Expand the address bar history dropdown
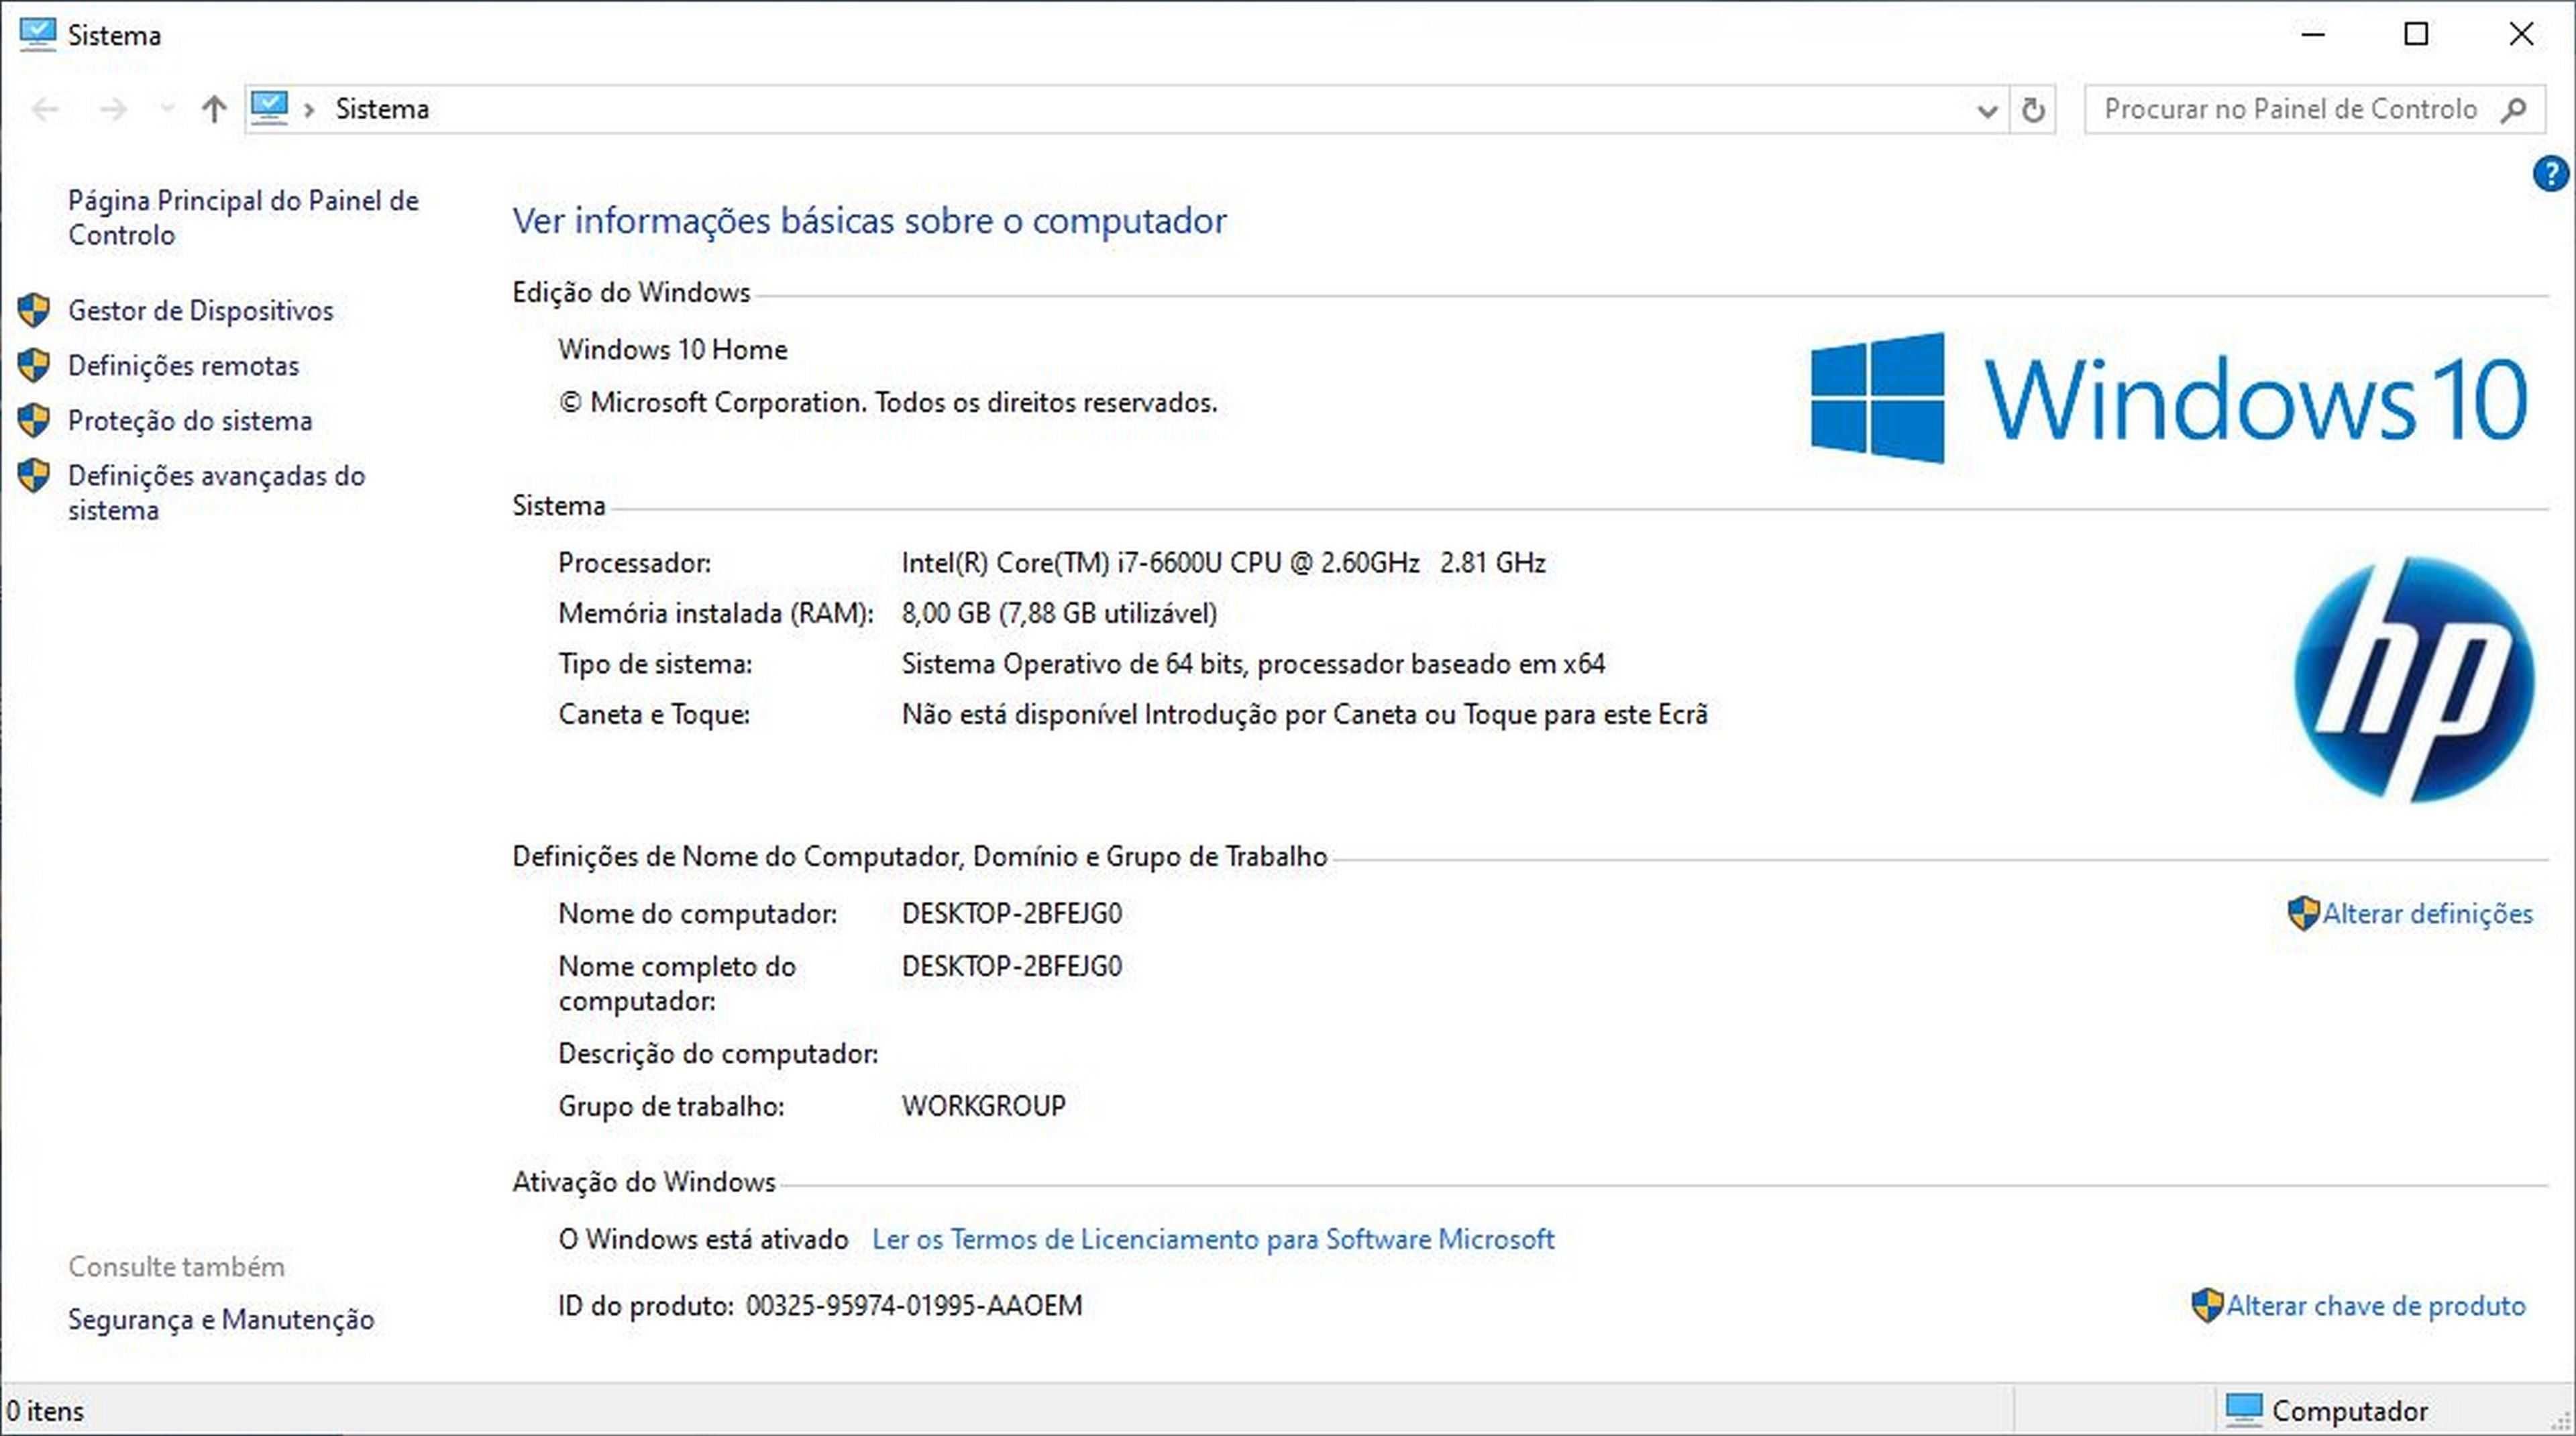The height and width of the screenshot is (1436, 2576). (1987, 110)
